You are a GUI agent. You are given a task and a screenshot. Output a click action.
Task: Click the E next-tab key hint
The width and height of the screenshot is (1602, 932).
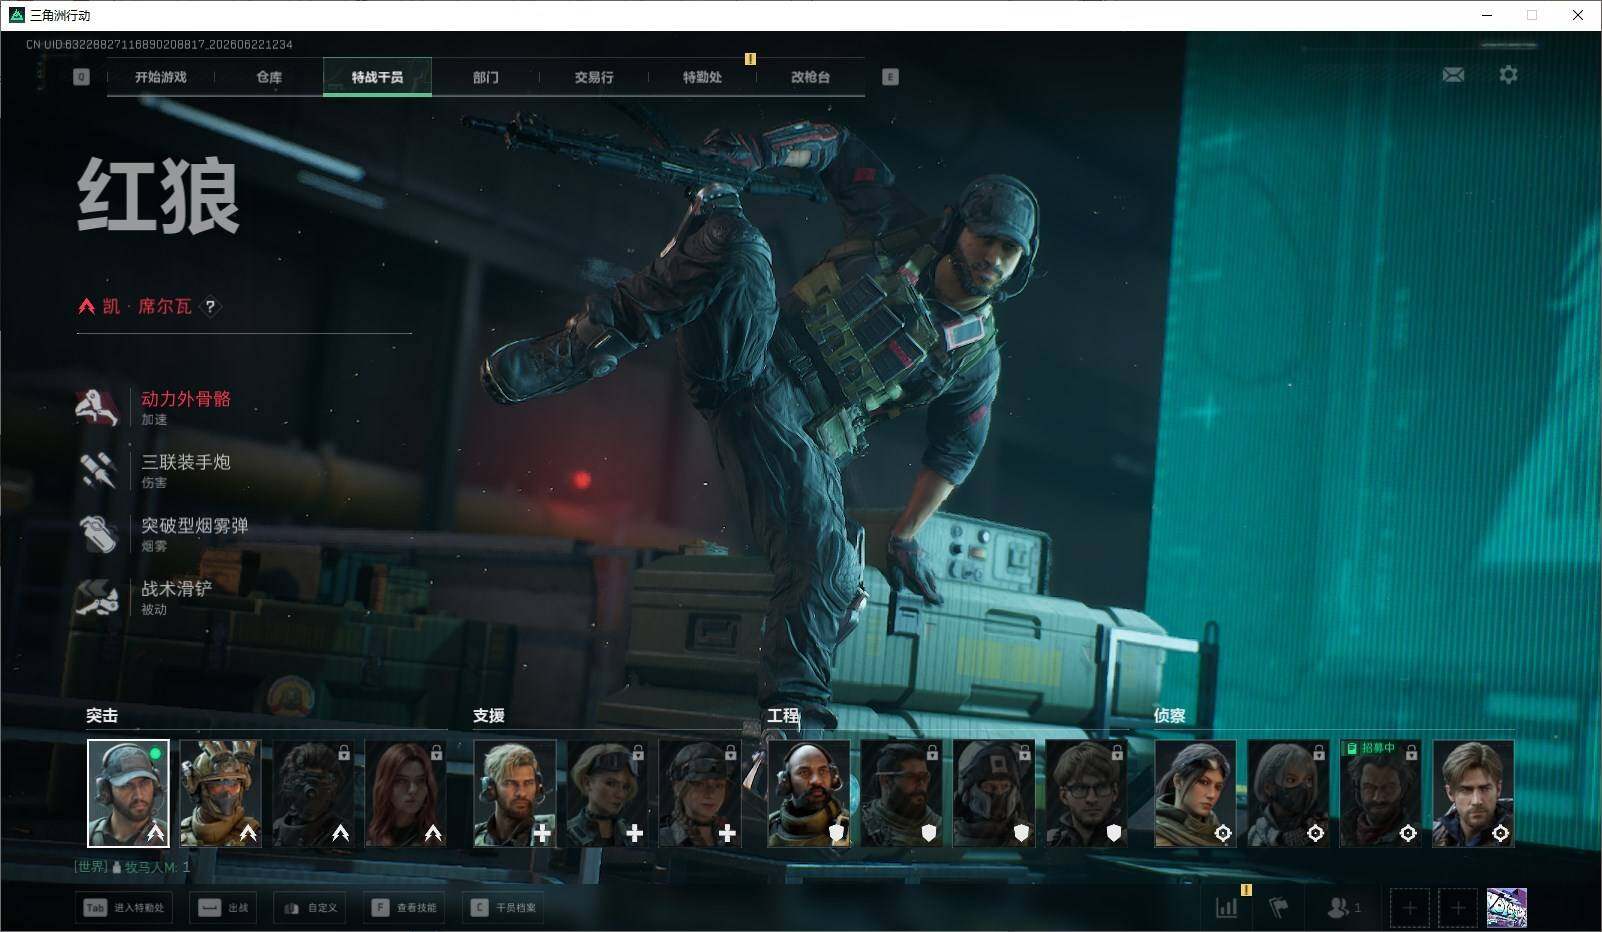[890, 77]
